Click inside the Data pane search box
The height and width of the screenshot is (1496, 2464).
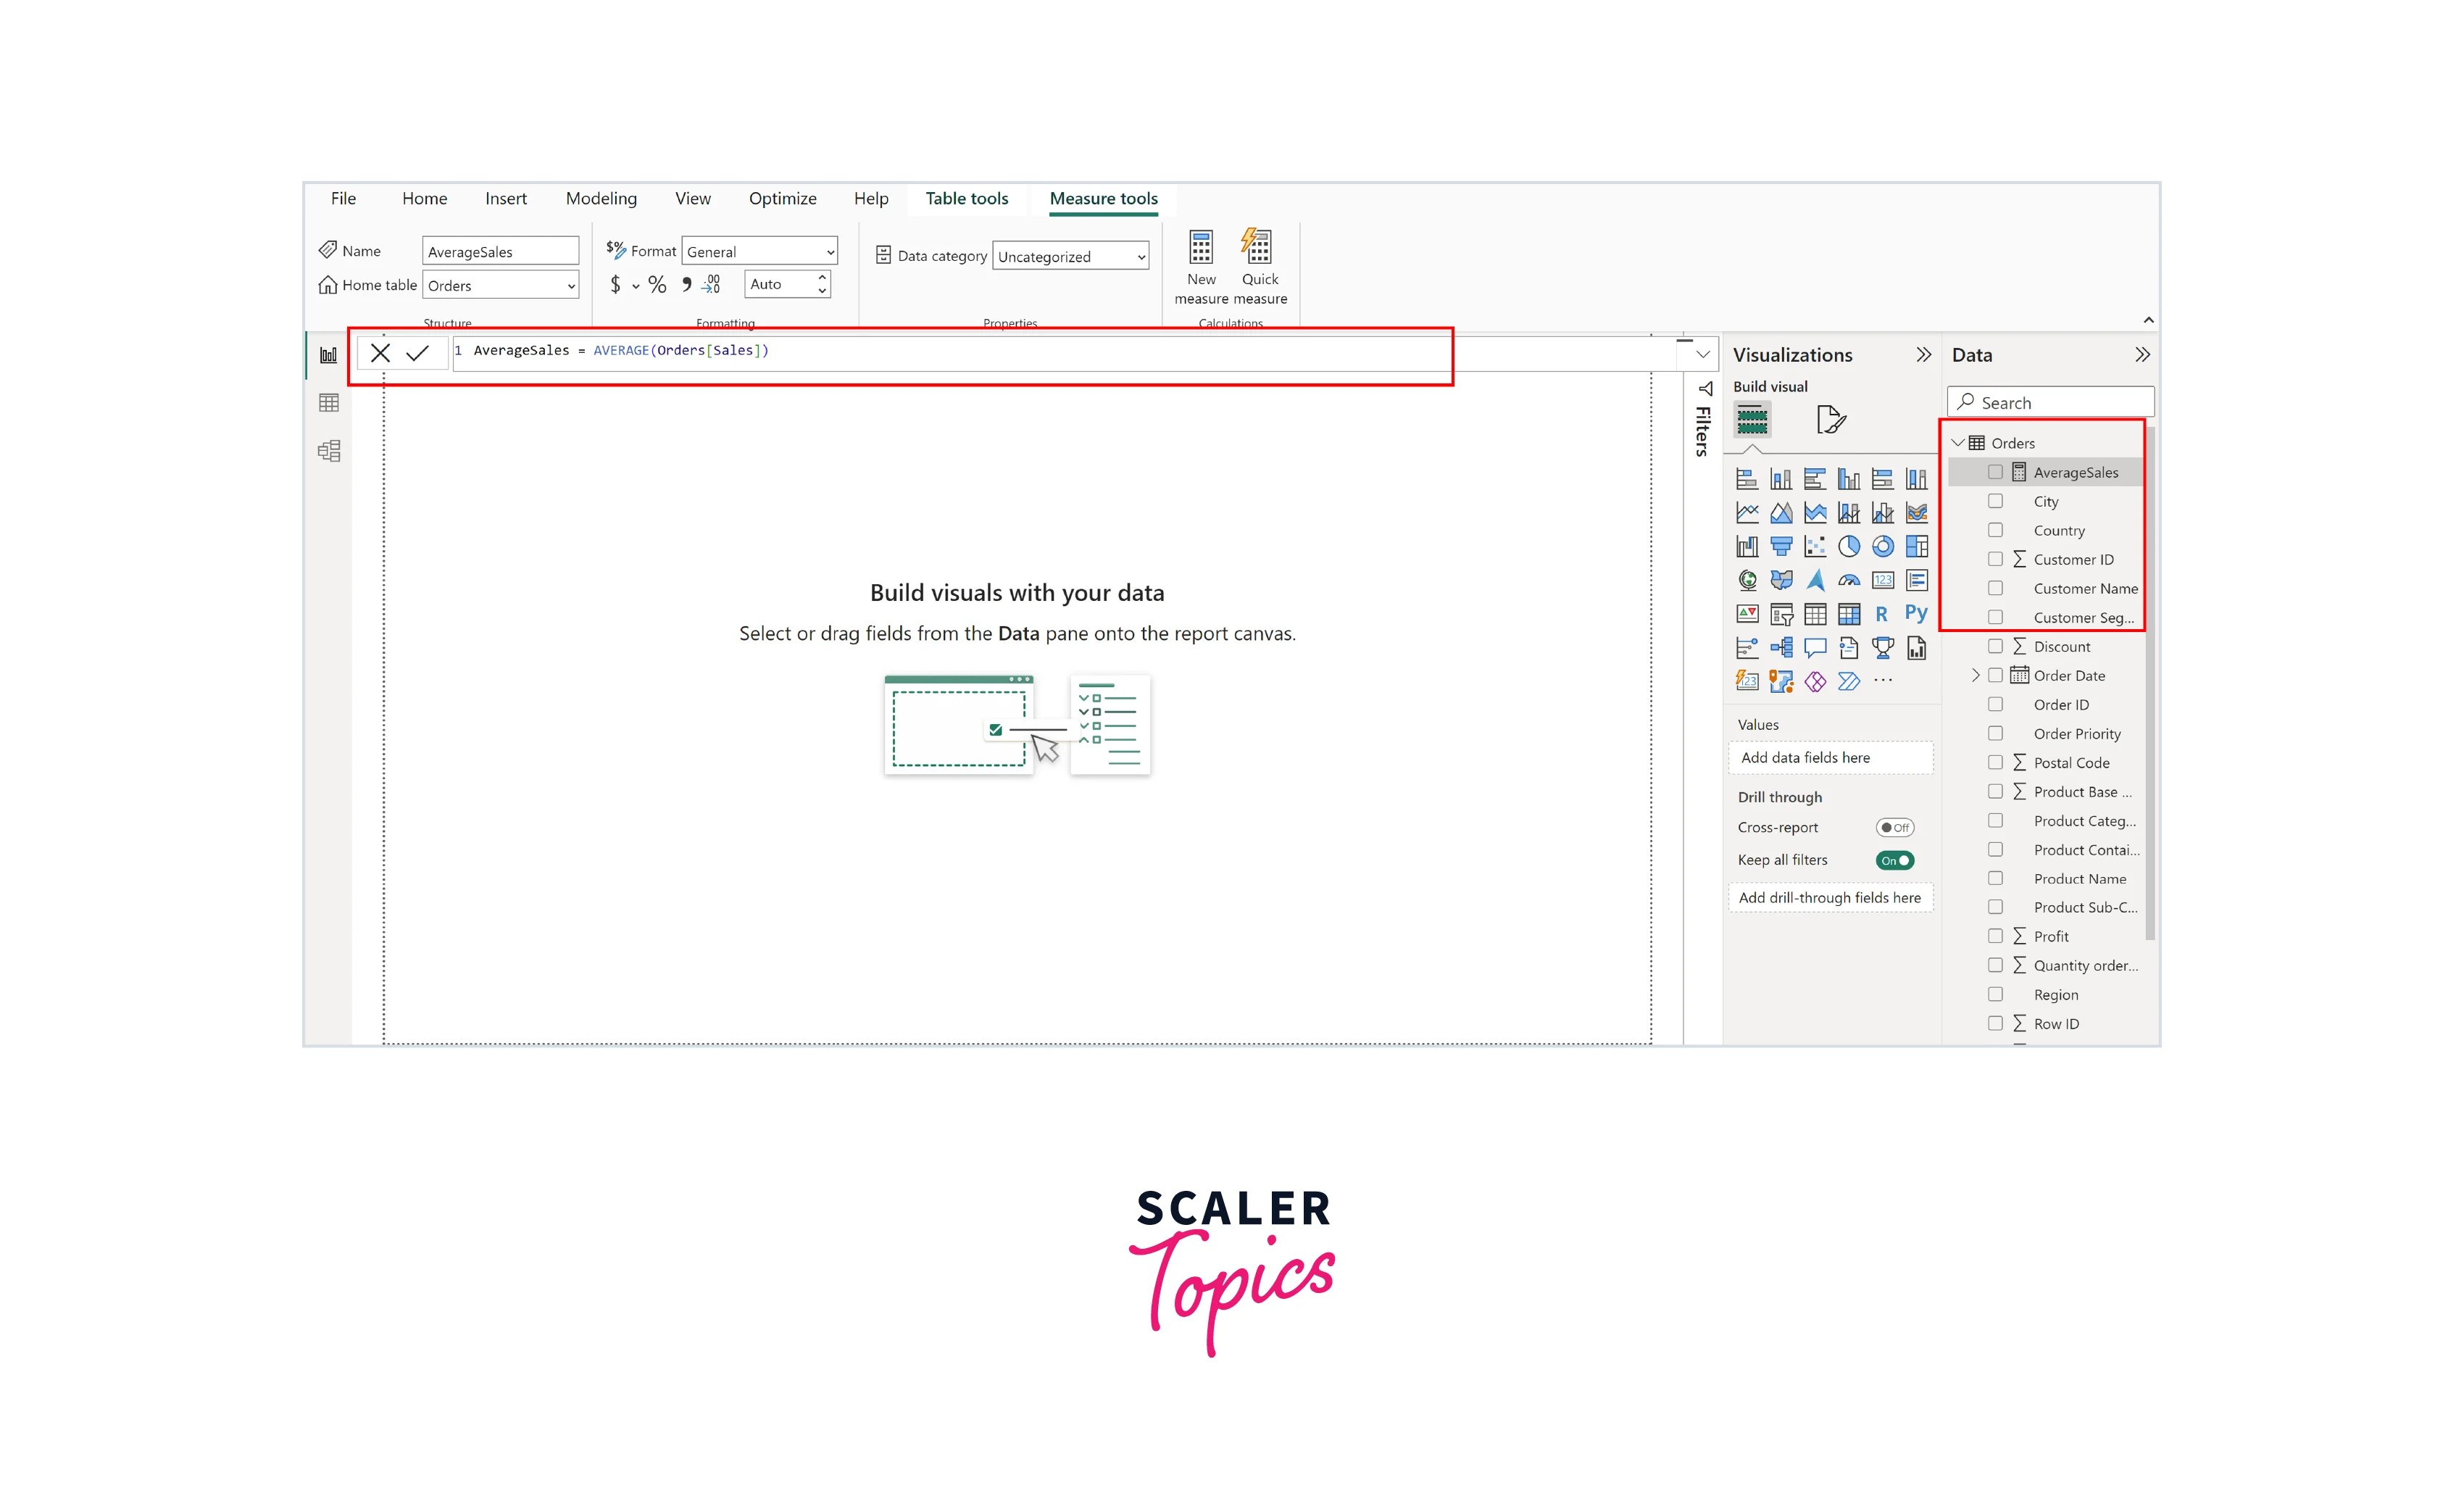[2050, 401]
